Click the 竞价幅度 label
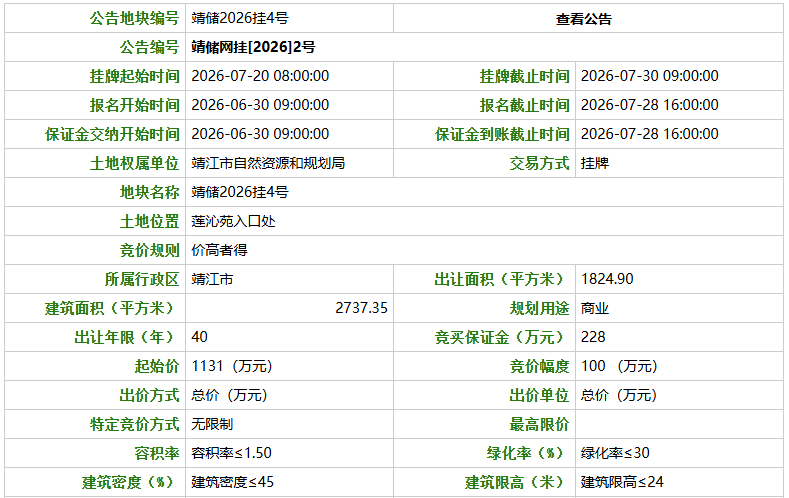Viewport: 789px width, 498px height. 539,366
